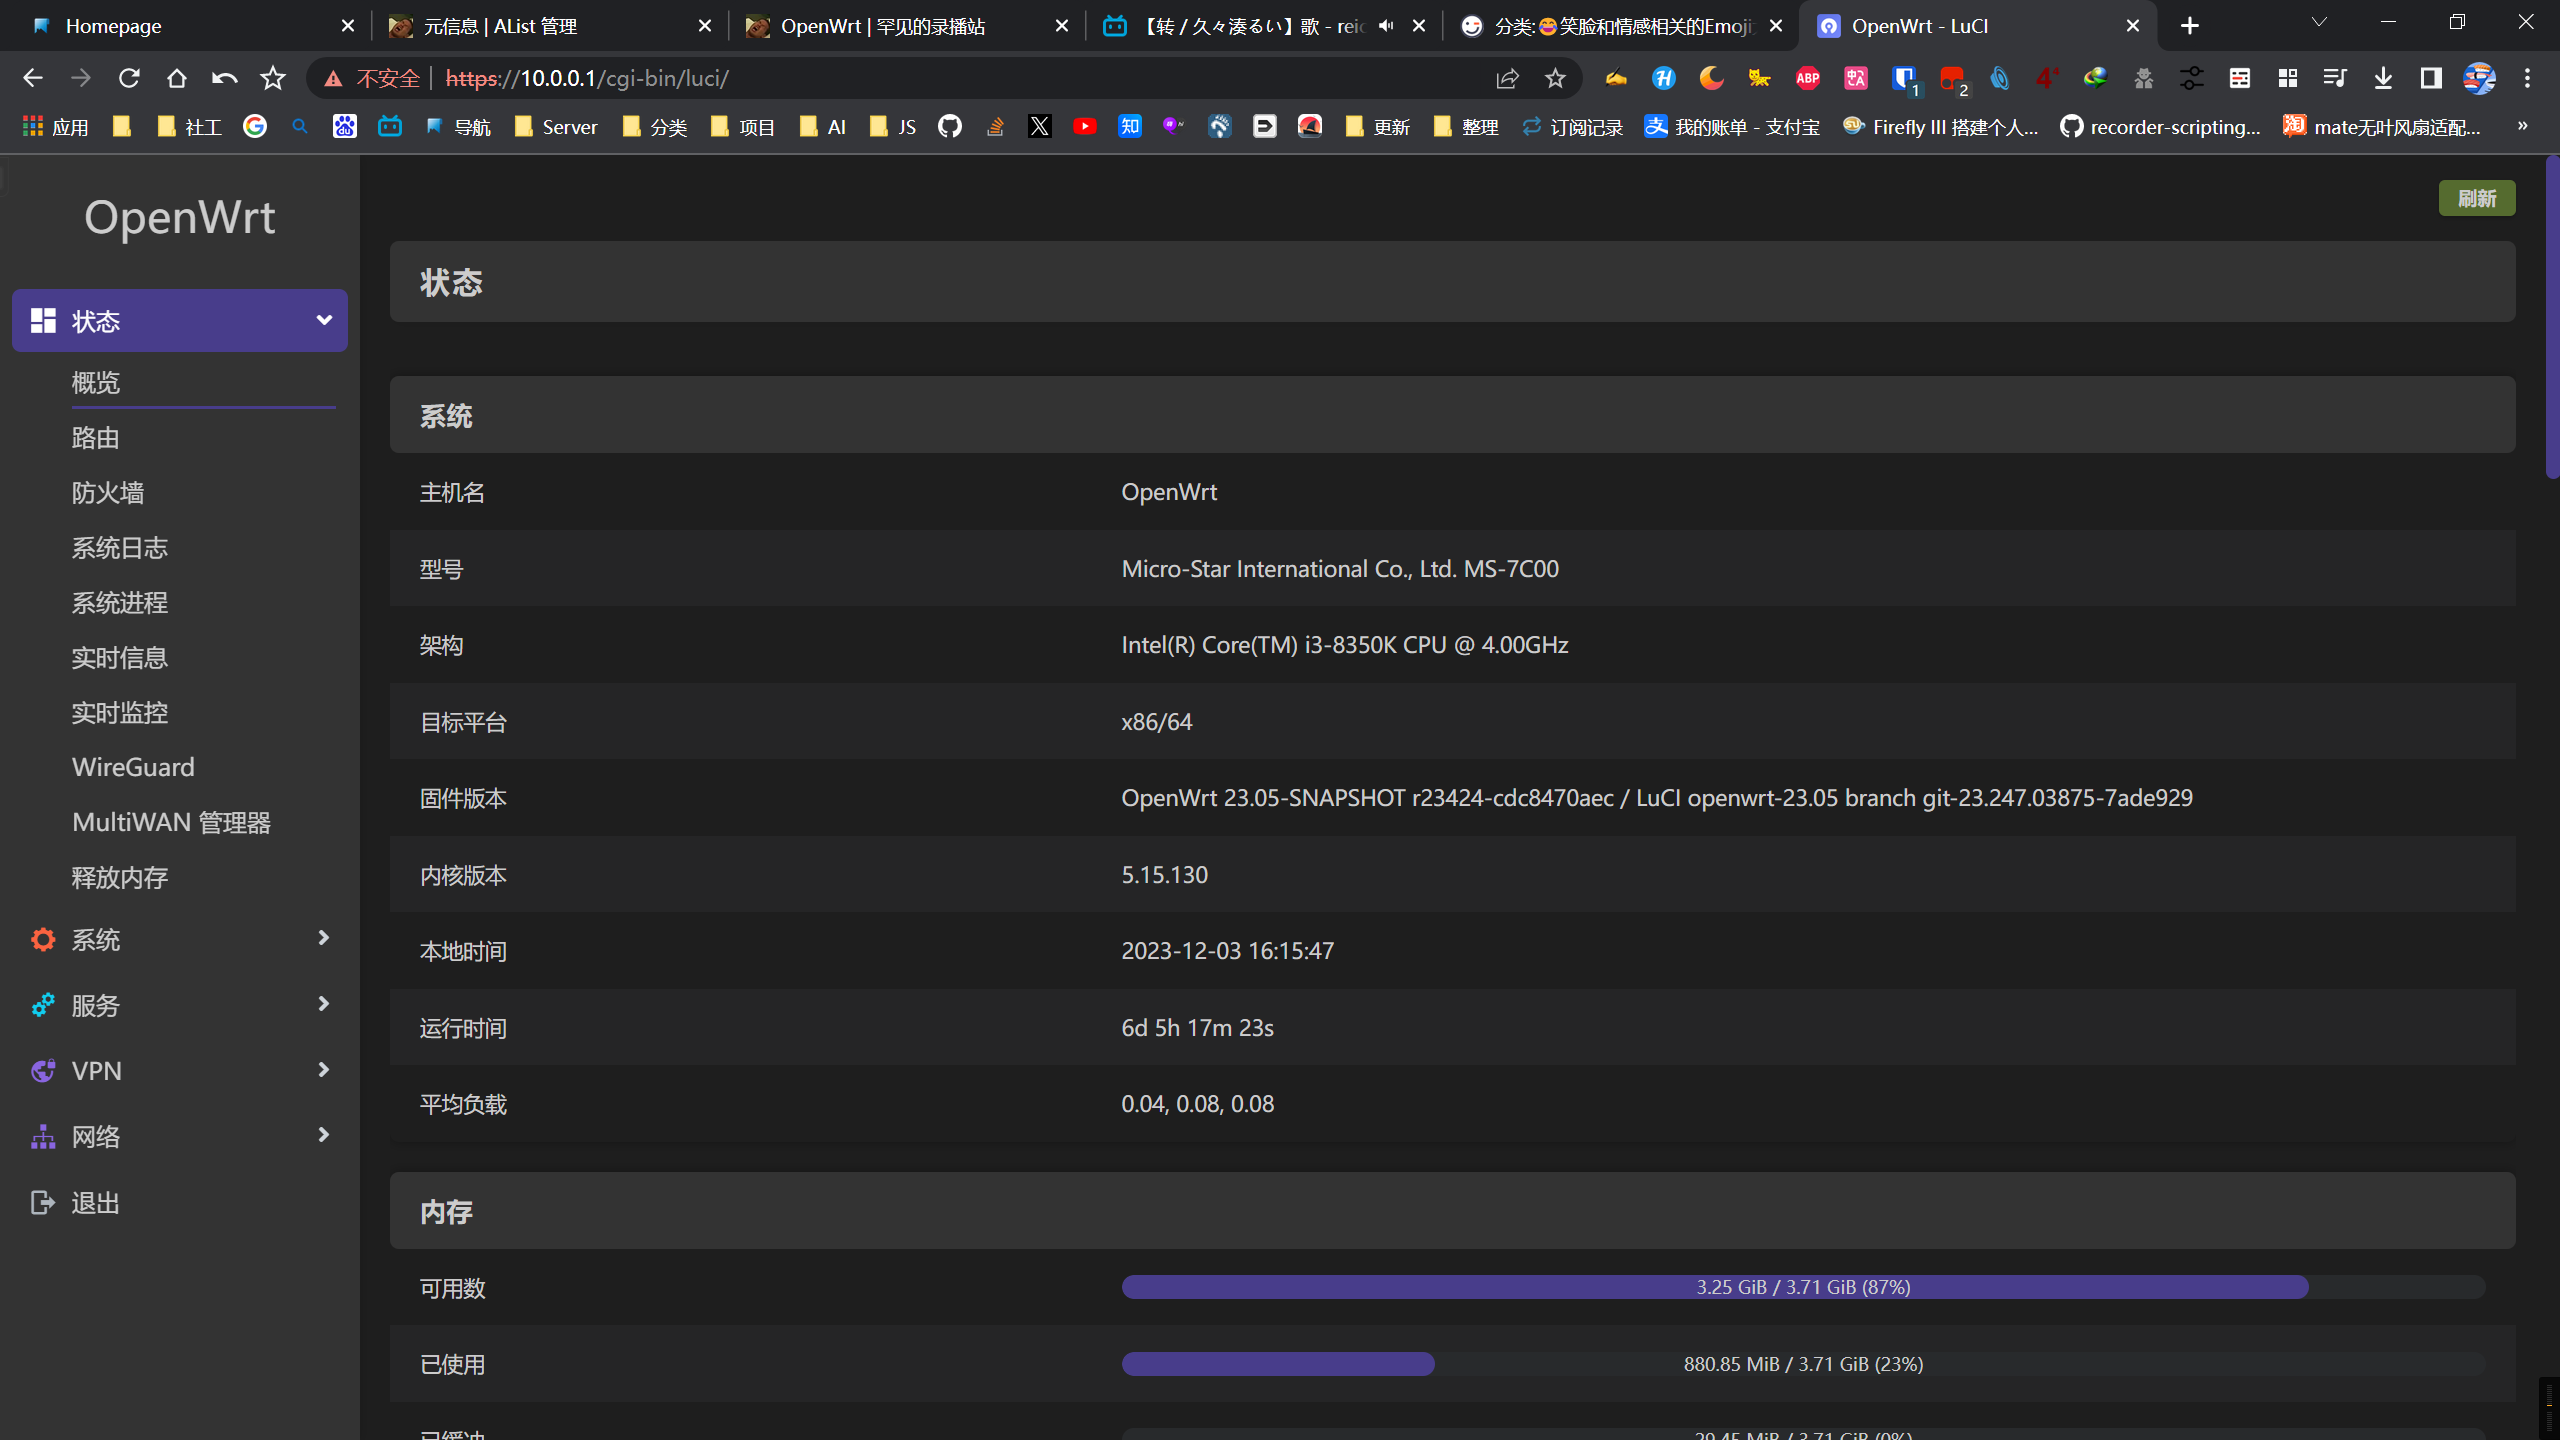2560x1440 pixels.
Task: Toggle the browser side panel icon
Action: (x=2431, y=78)
